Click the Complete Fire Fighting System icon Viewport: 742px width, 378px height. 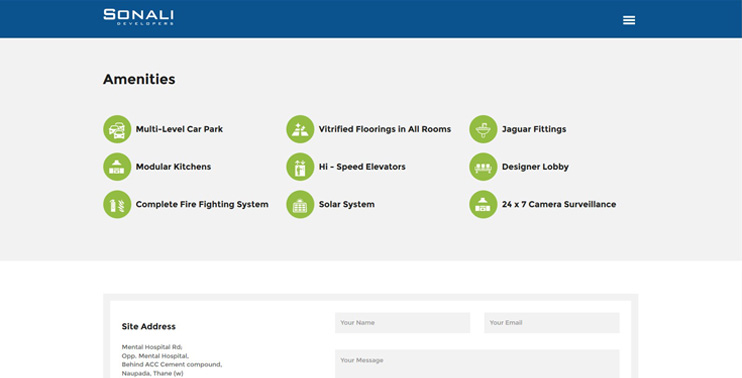[117, 204]
